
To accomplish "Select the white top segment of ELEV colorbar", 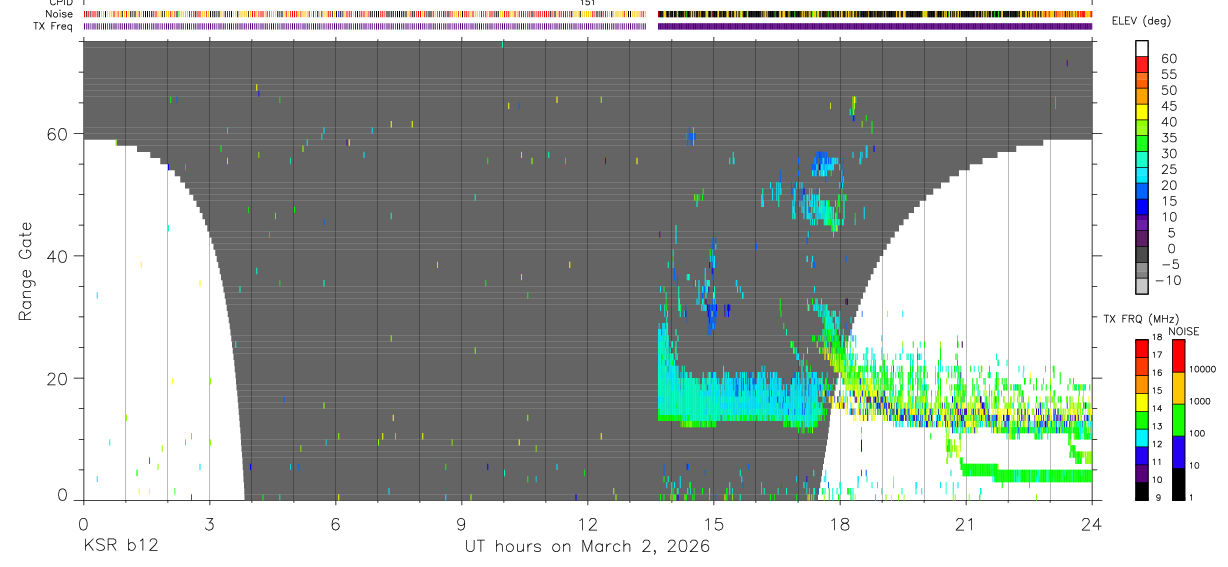I will coord(1141,49).
